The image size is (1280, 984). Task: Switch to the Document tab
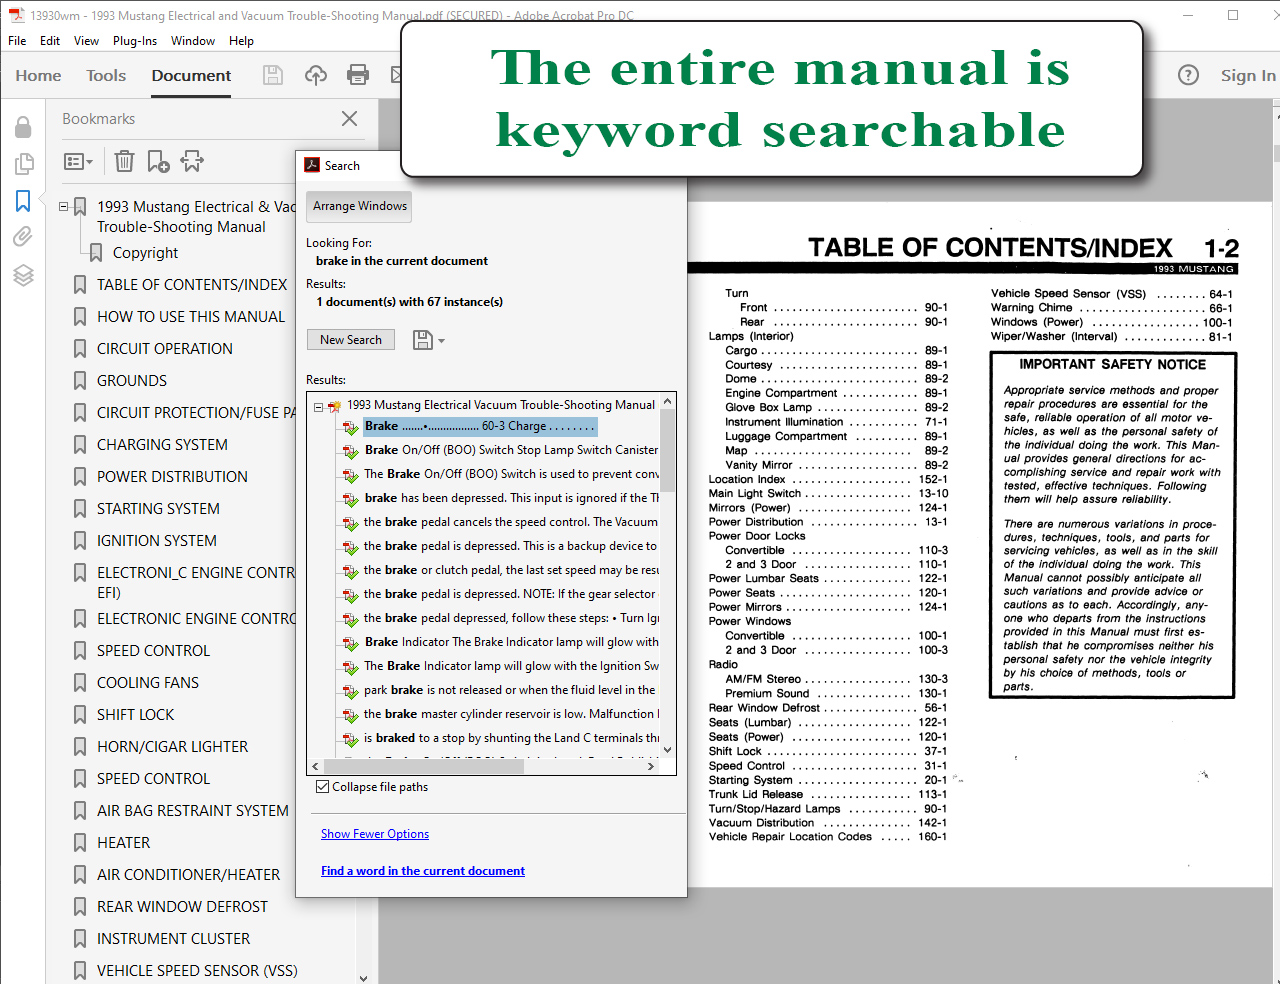[191, 76]
